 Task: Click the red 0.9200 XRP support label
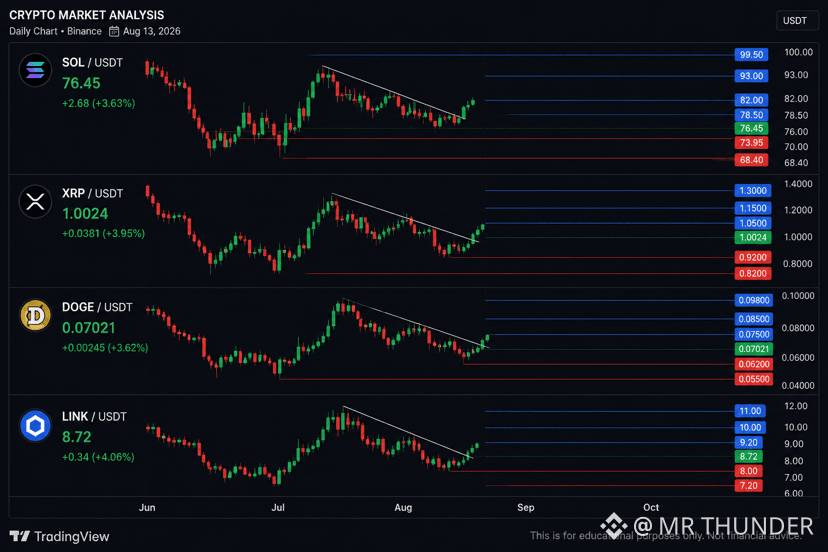click(753, 257)
